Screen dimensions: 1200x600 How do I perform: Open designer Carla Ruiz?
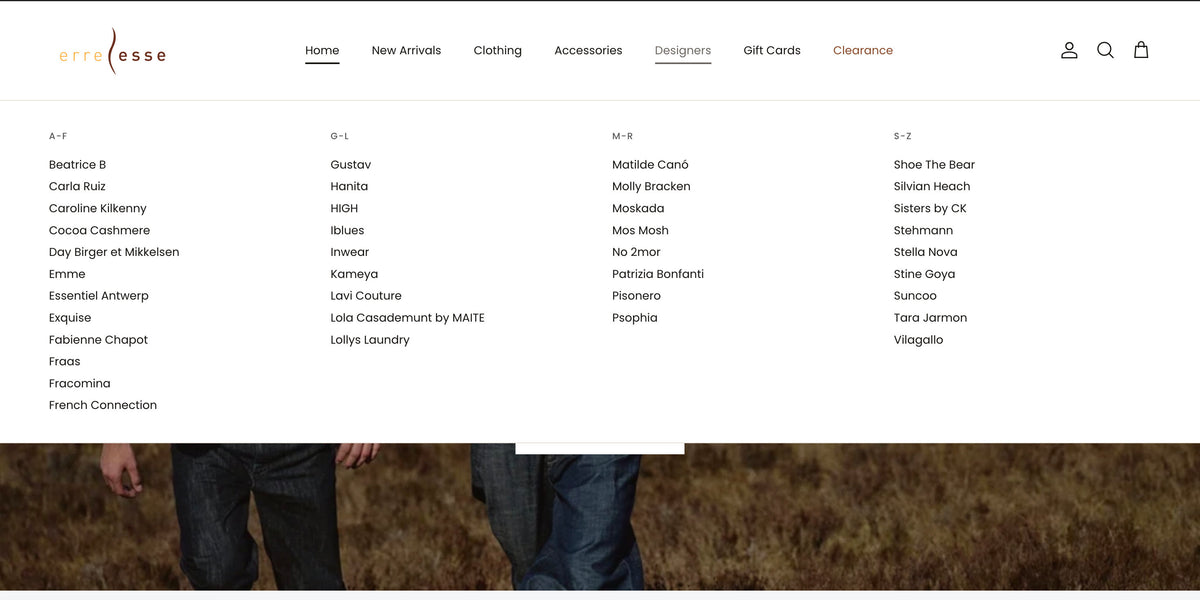[77, 186]
